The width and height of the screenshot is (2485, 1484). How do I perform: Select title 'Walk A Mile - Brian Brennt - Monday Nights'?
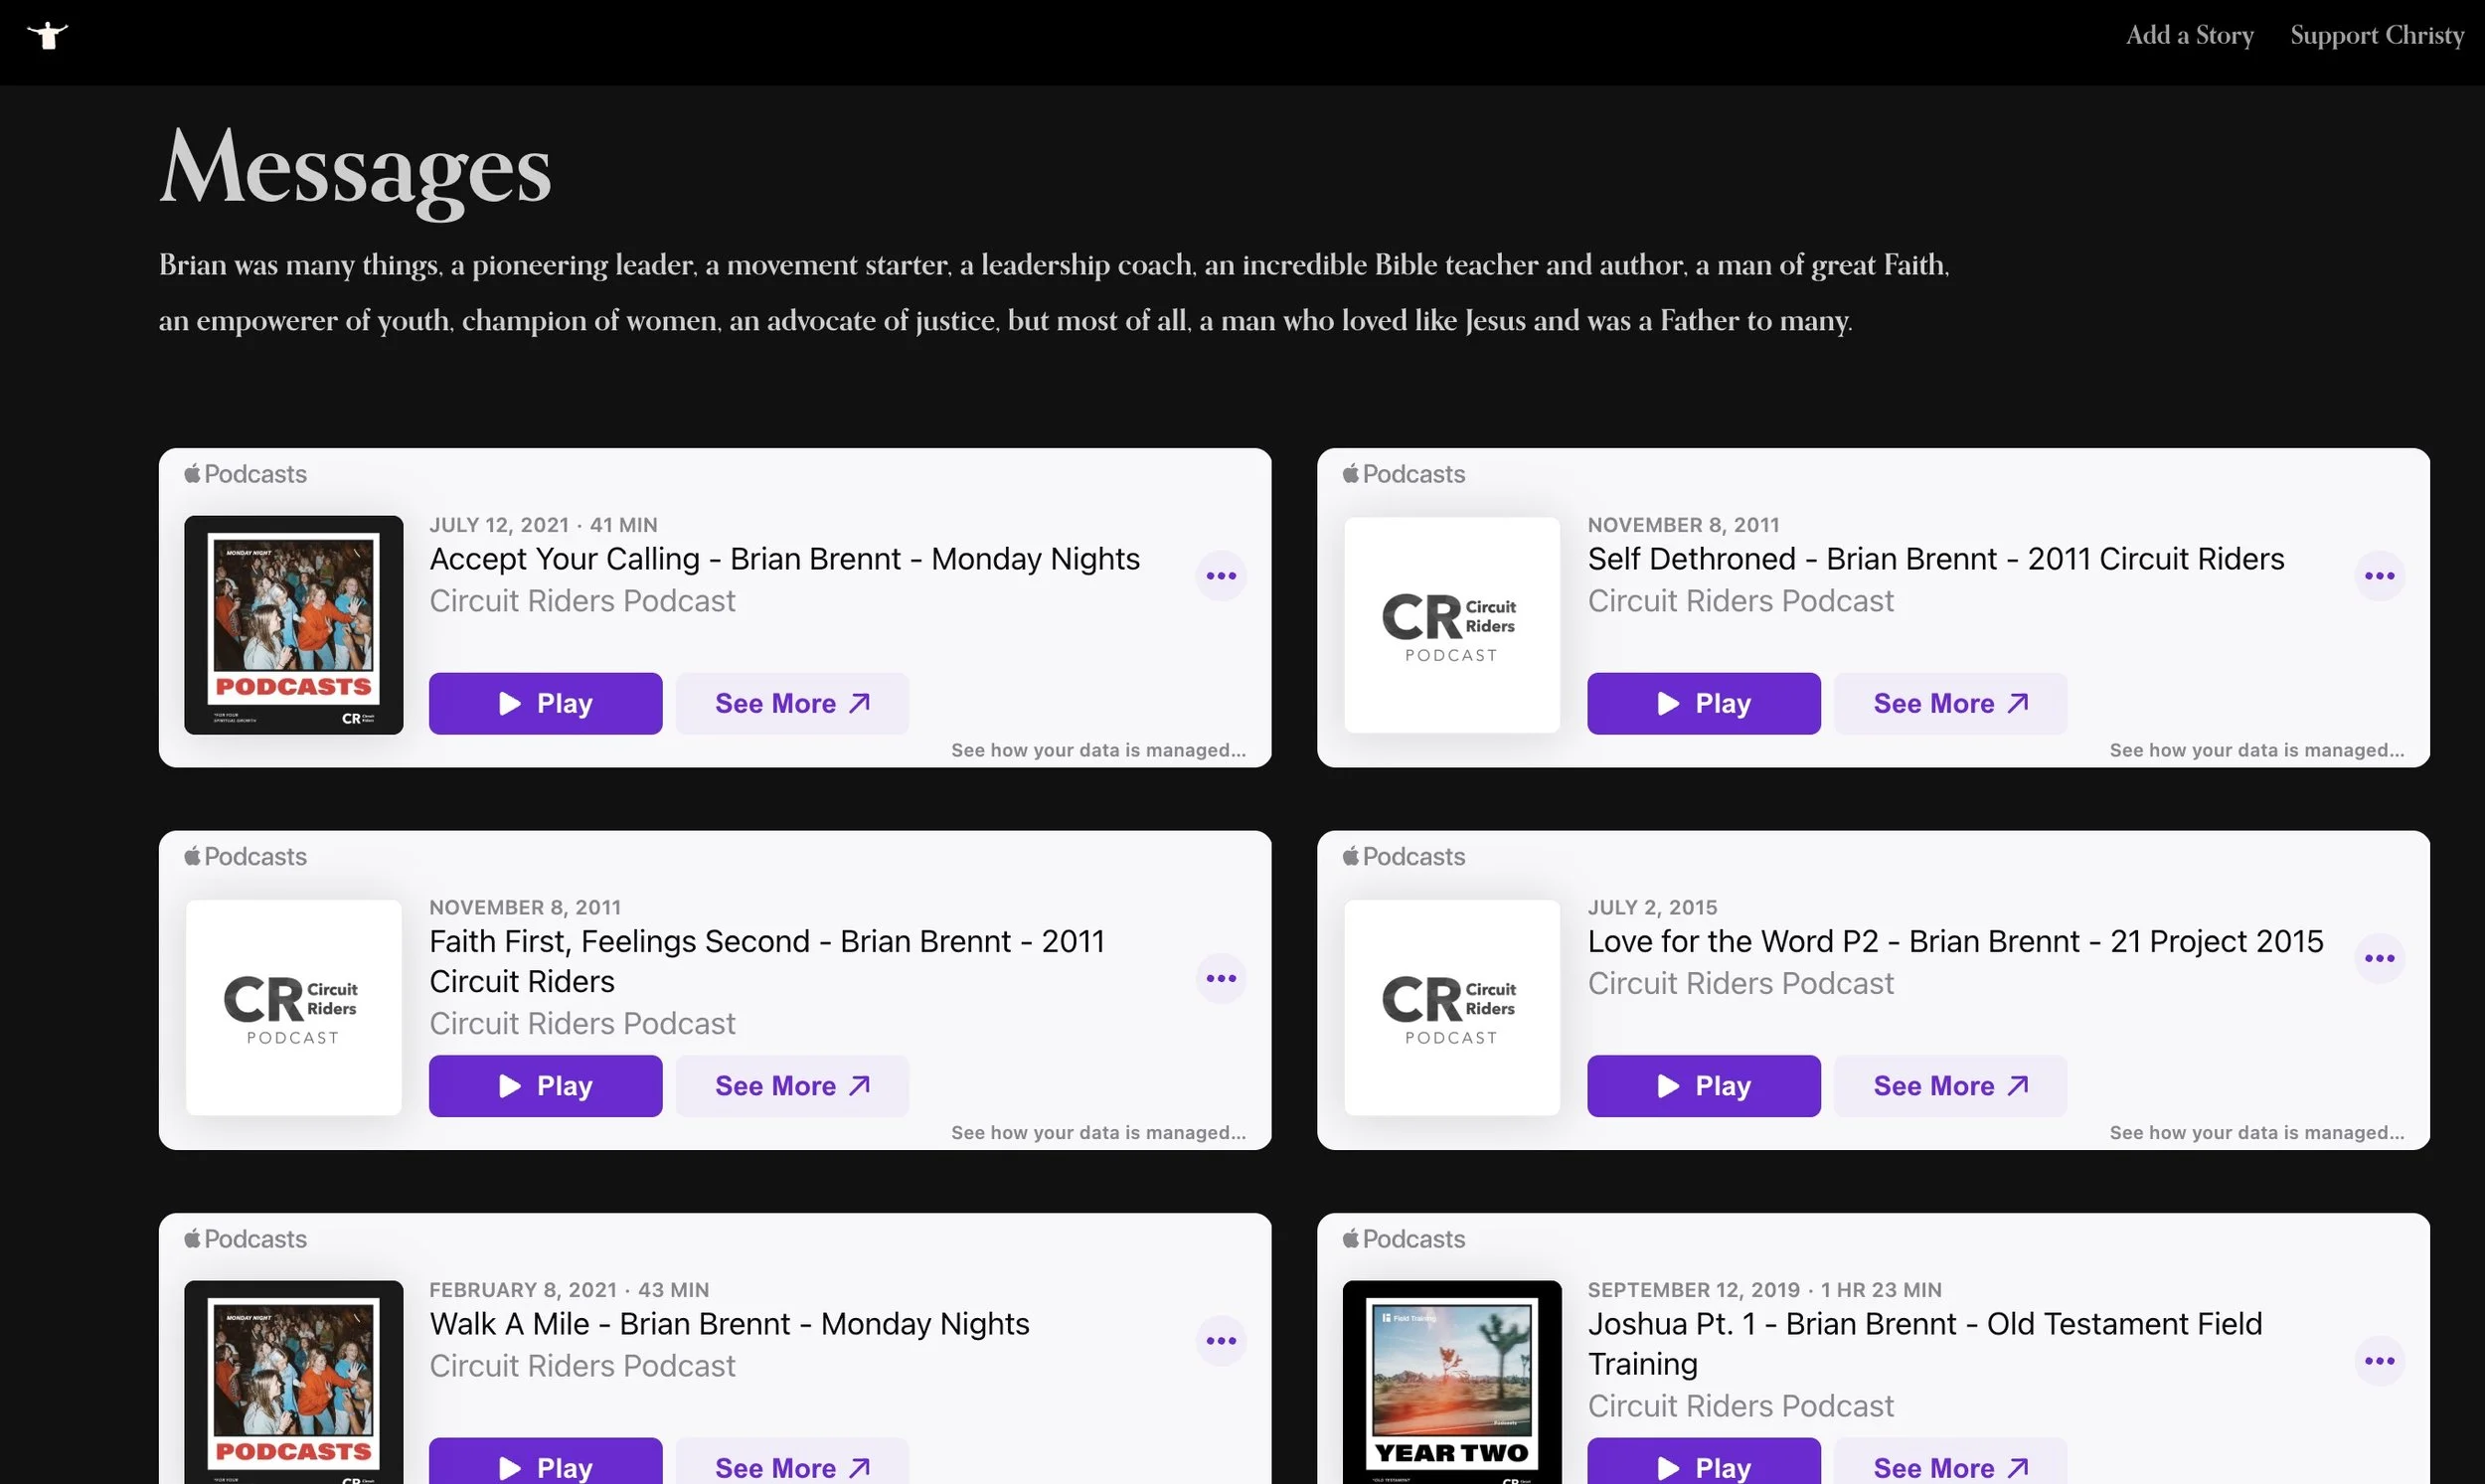click(x=729, y=1323)
